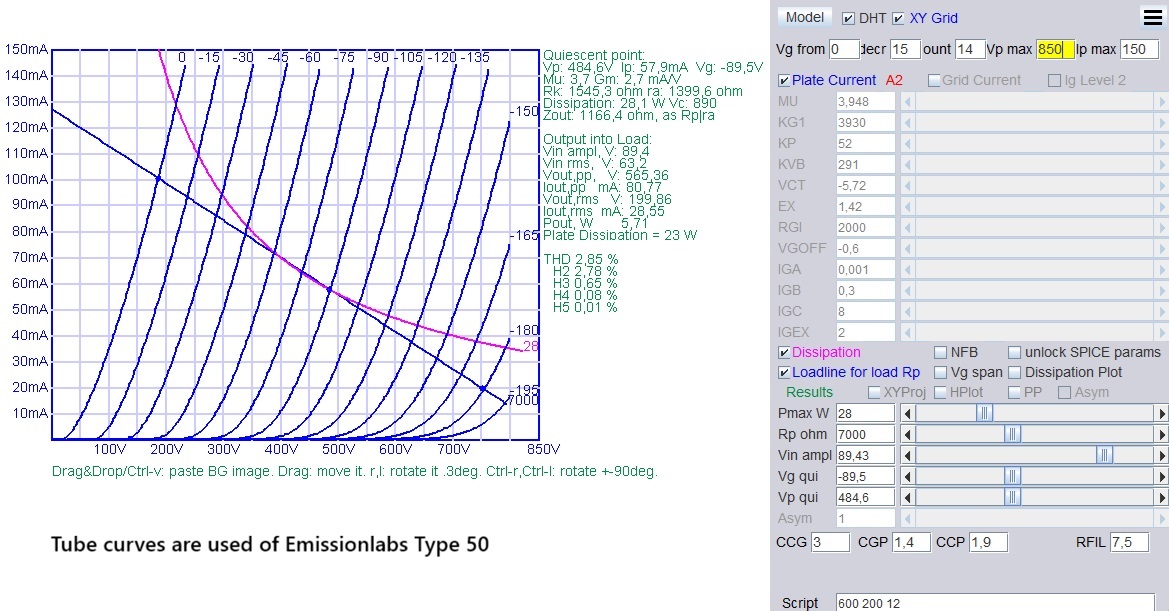The height and width of the screenshot is (611, 1169).
Task: Click the Results label
Action: click(x=809, y=392)
